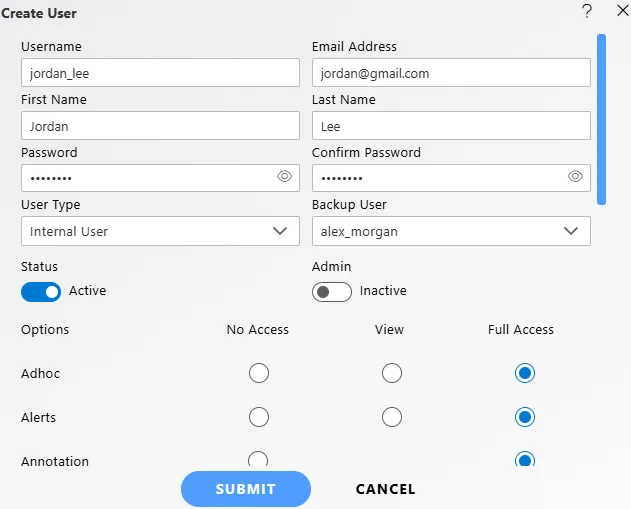
Task: Set Alerts to No Access
Action: (258, 417)
